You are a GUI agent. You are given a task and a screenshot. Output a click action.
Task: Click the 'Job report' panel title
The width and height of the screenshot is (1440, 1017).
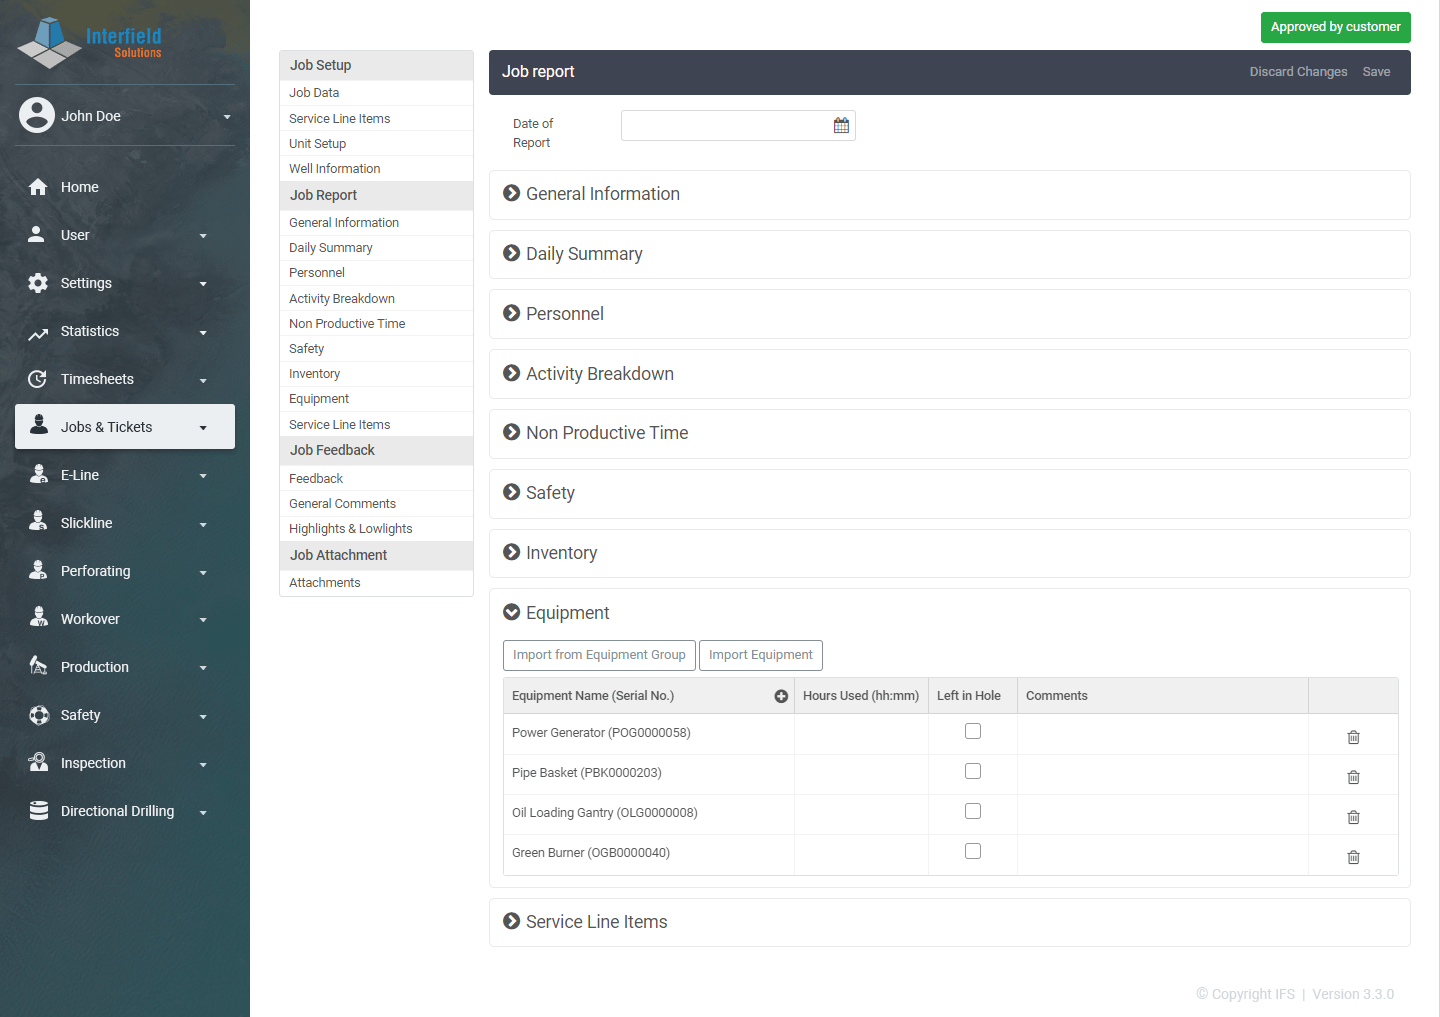click(x=538, y=72)
